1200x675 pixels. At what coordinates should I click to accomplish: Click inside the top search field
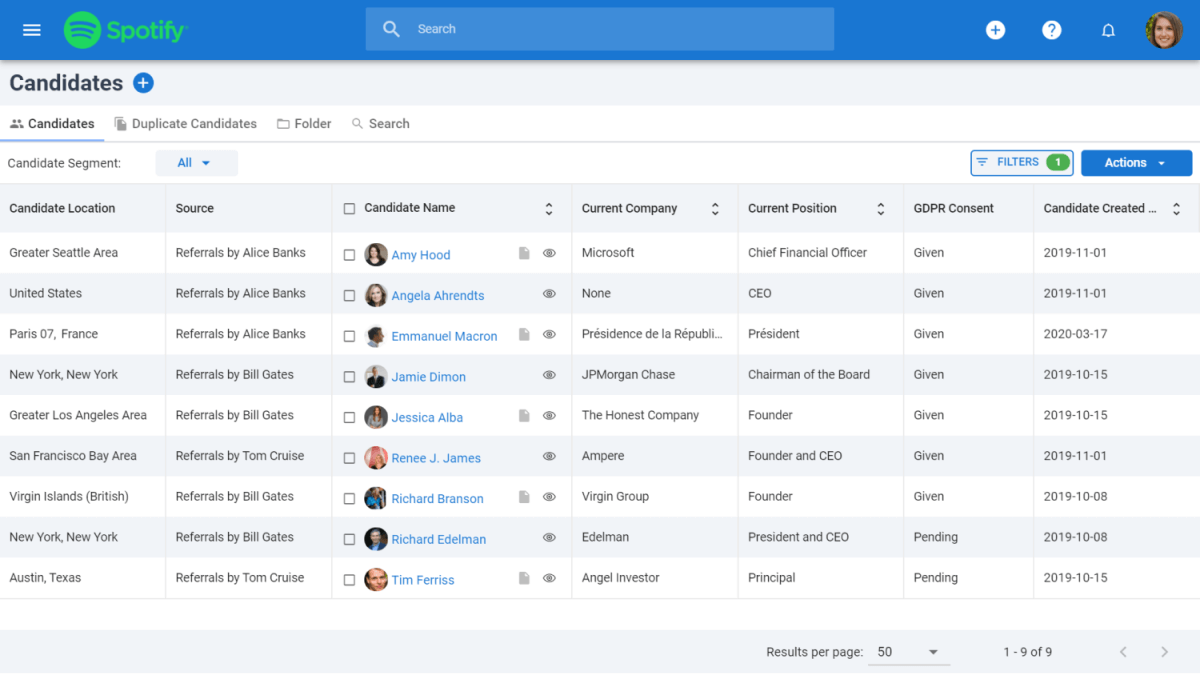click(599, 28)
